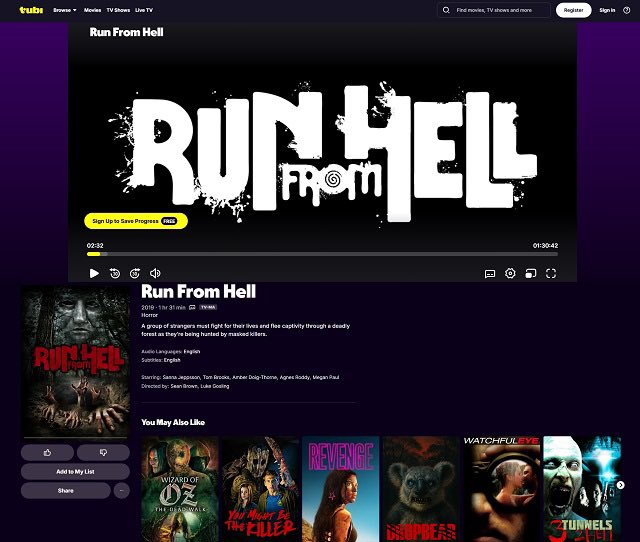Click the Tubi logo

[x=31, y=10]
